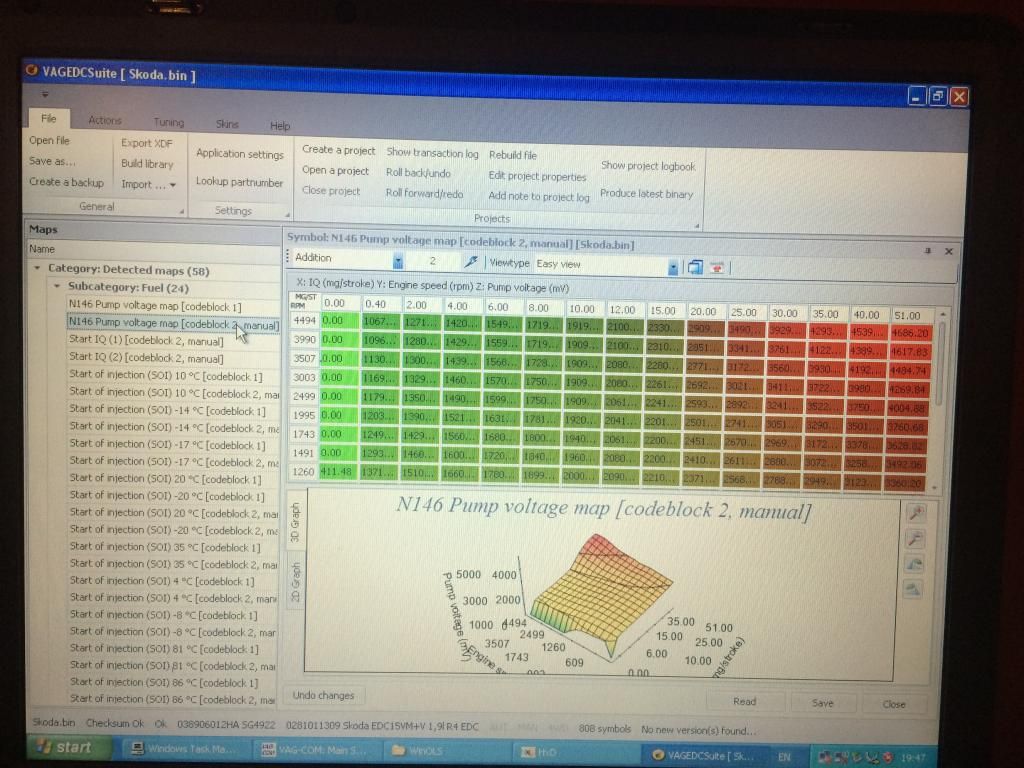1024x768 pixels.
Task: Open the Import dropdown arrow
Action: (x=173, y=185)
